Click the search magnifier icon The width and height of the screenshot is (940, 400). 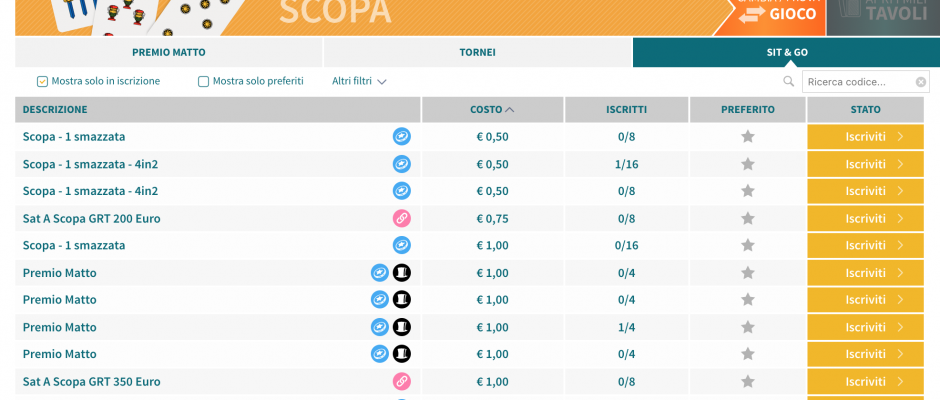click(x=789, y=82)
